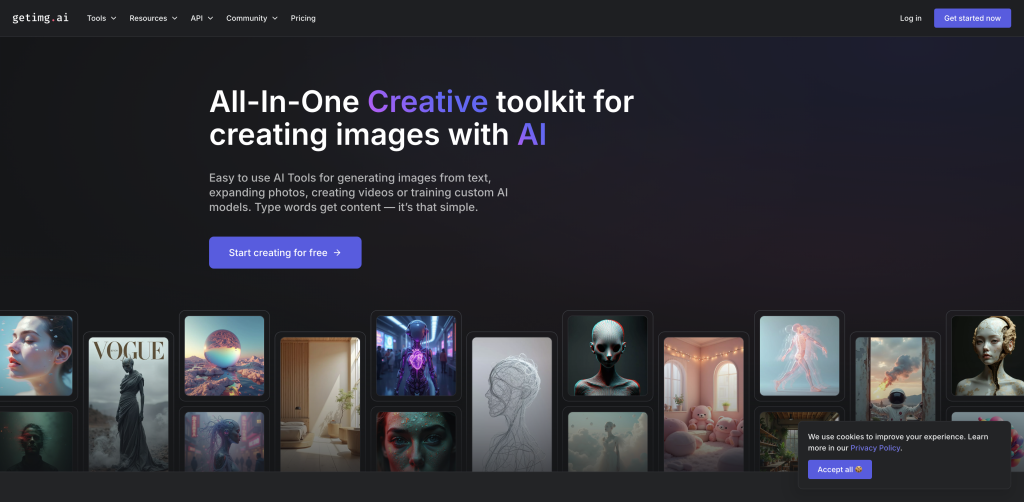Open the wireframe head sketch image

pyautogui.click(x=512, y=403)
